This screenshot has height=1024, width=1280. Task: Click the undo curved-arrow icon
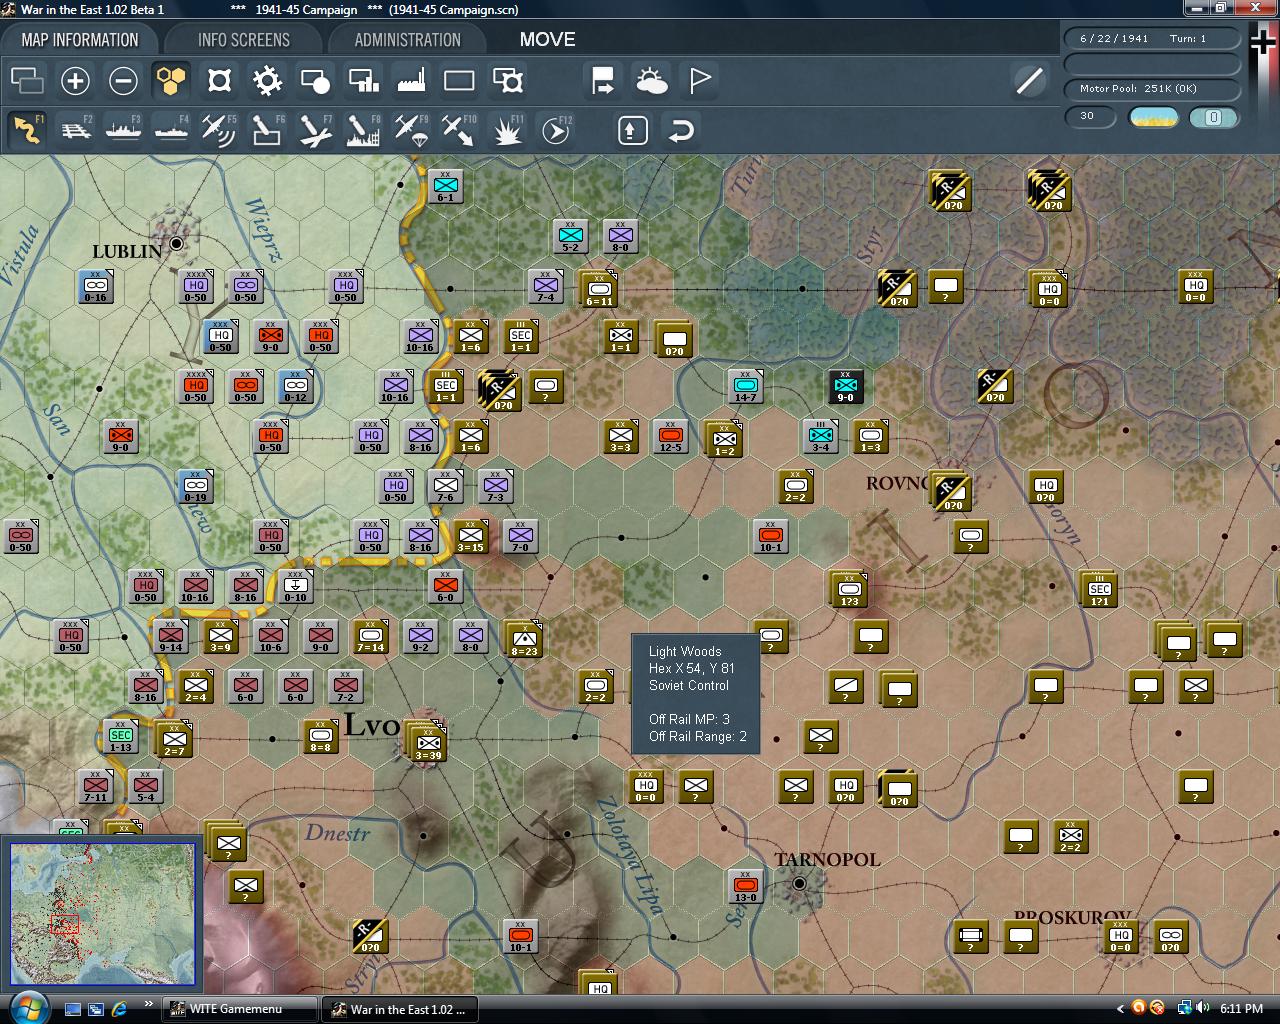681,130
